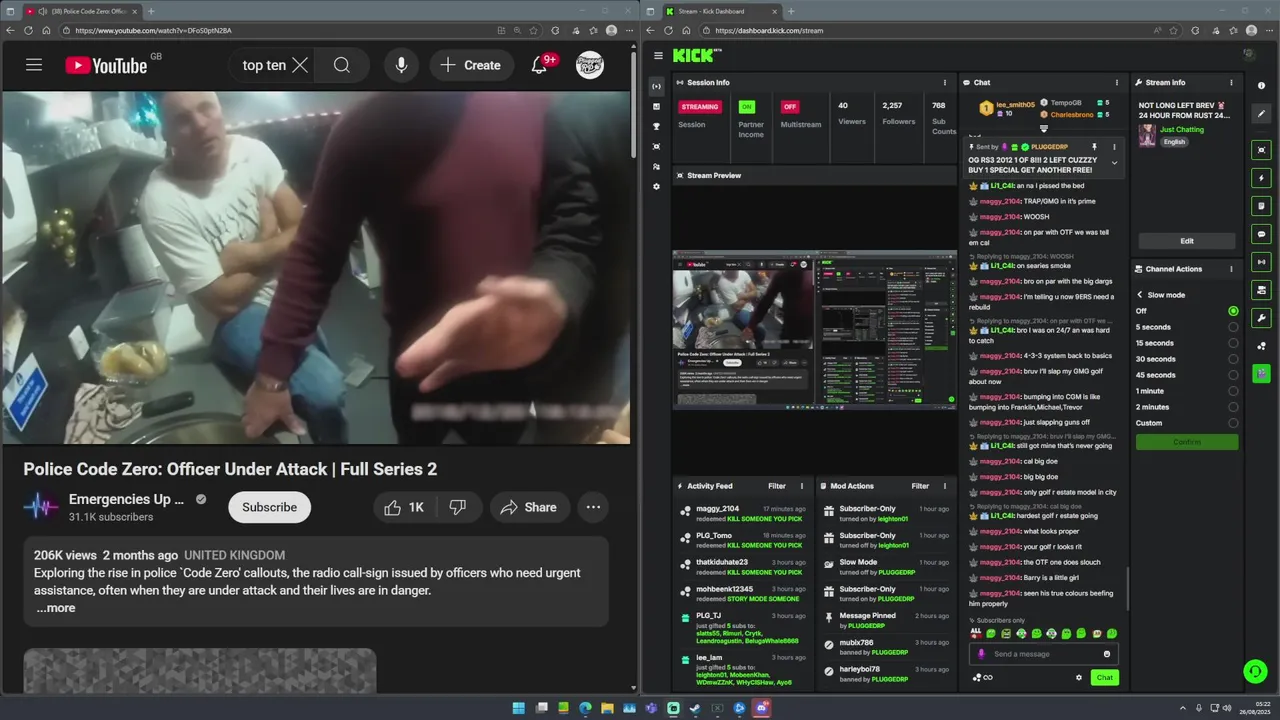Open YouTube notifications bell
The height and width of the screenshot is (720, 1280).
pyautogui.click(x=539, y=65)
